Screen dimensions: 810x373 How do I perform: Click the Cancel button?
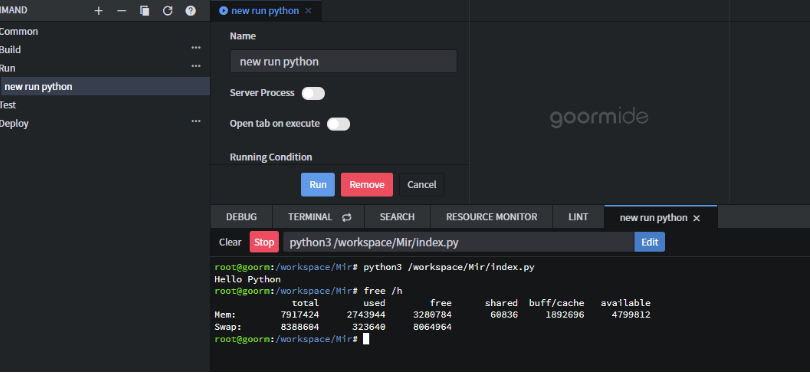click(x=422, y=184)
